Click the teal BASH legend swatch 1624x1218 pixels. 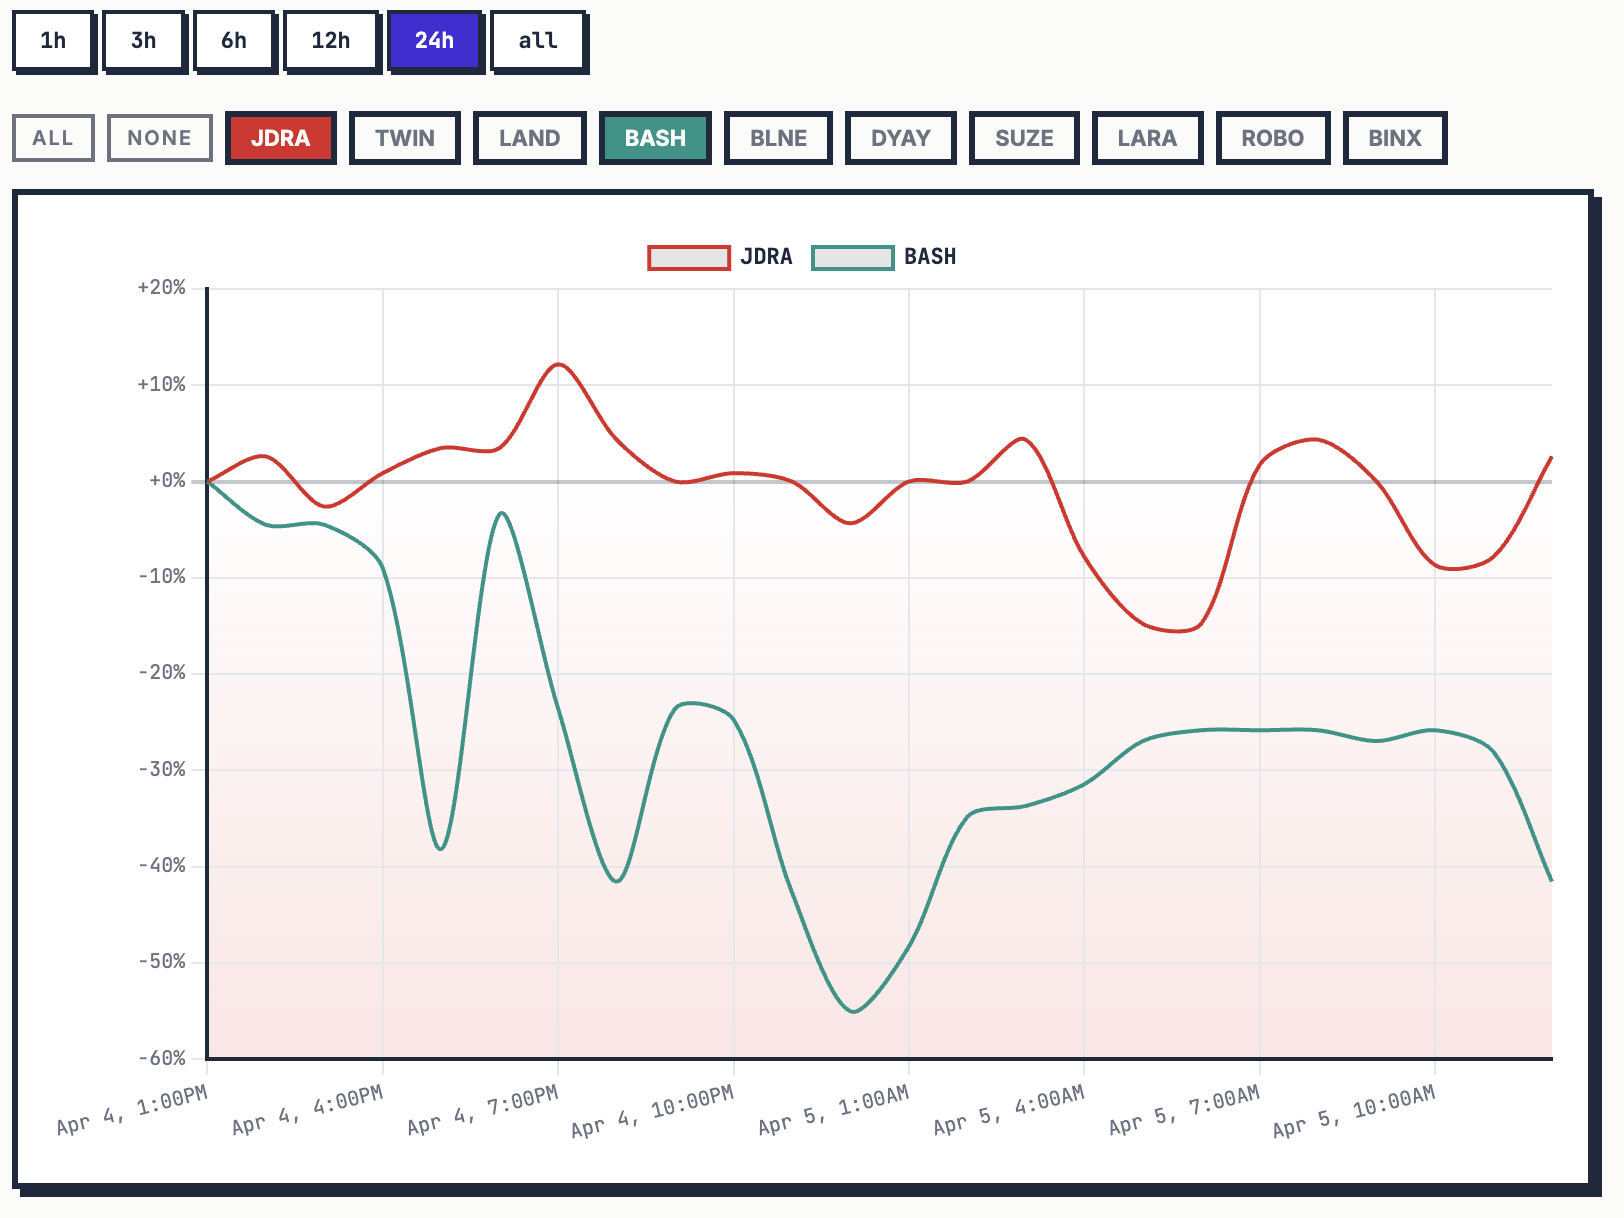(853, 258)
